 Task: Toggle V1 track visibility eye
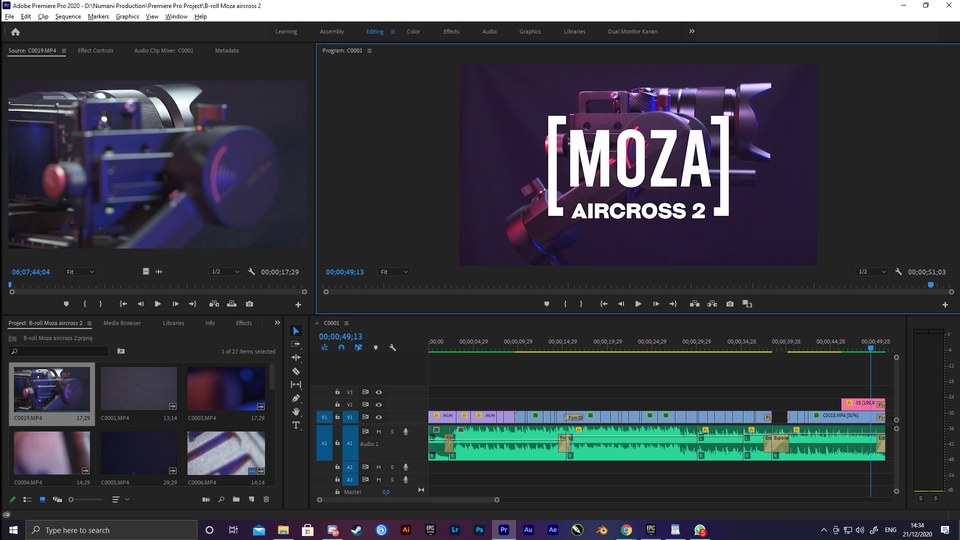[x=378, y=418]
